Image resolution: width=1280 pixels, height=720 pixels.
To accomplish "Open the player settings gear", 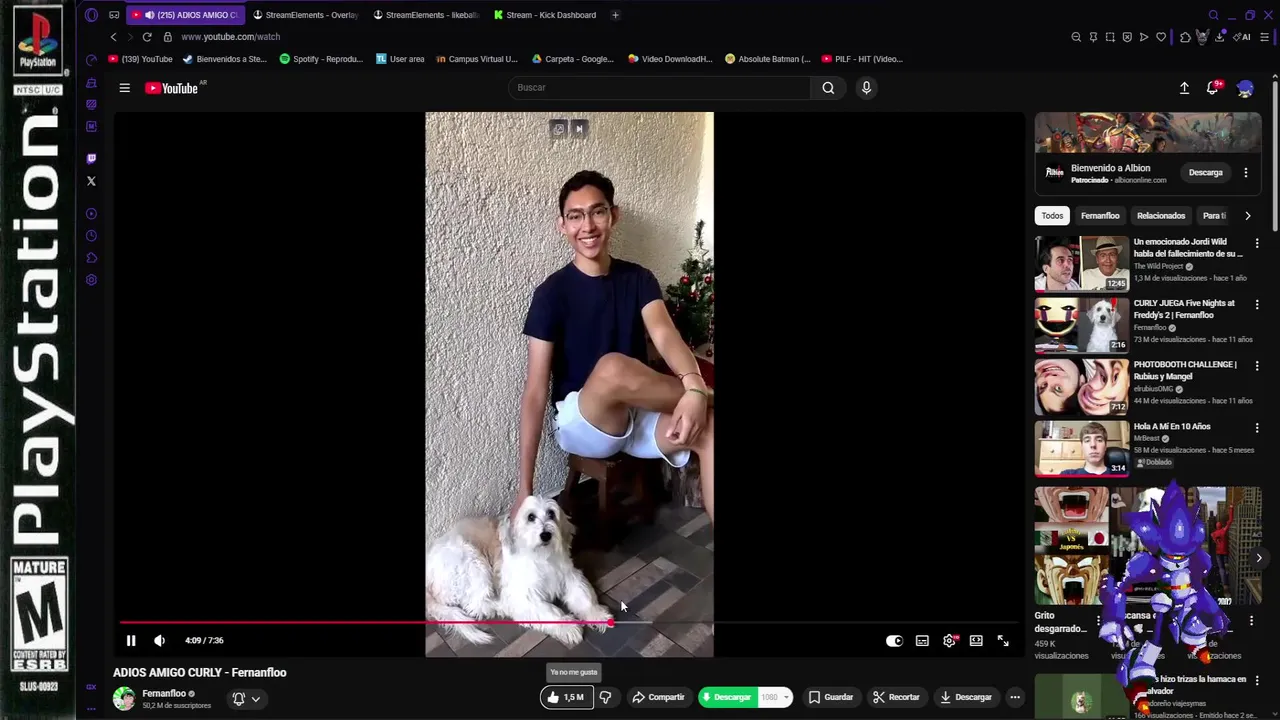I will 949,641.
